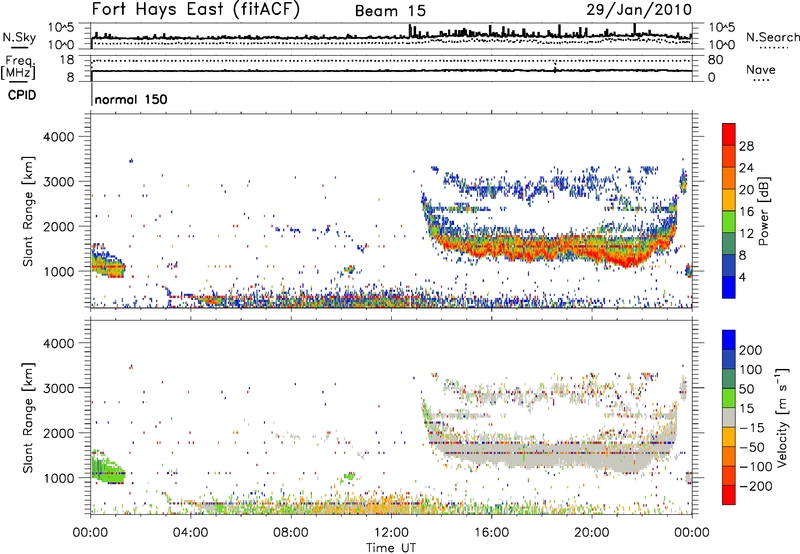The image size is (800, 554).
Task: Click the strong red-orange echo band in power panel
Action: click(x=556, y=247)
